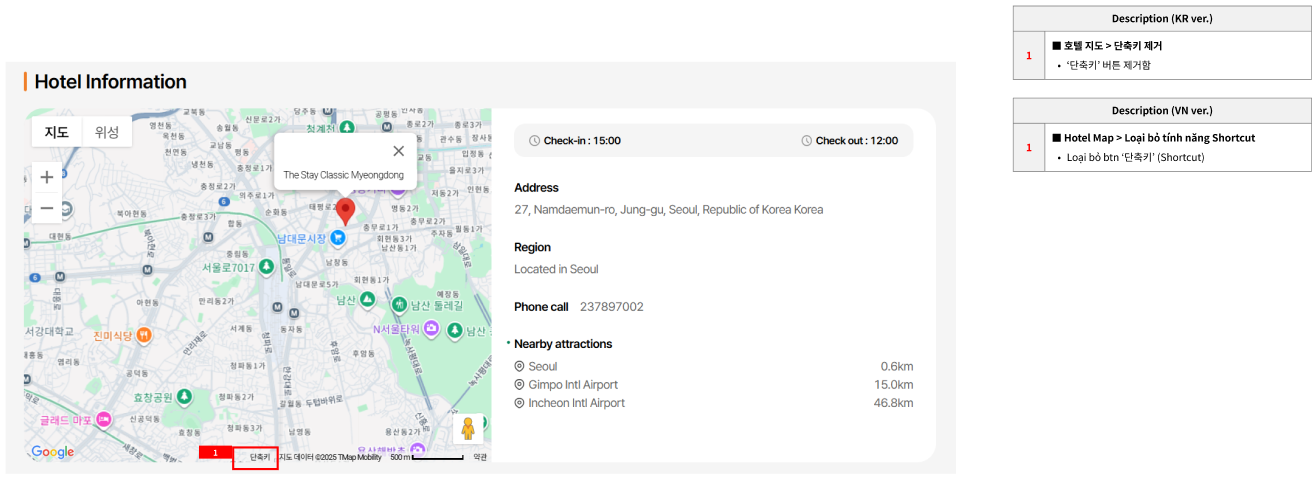The height and width of the screenshot is (502, 1315).
Task: Click the Seoul nearby attraction entry
Action: point(543,367)
